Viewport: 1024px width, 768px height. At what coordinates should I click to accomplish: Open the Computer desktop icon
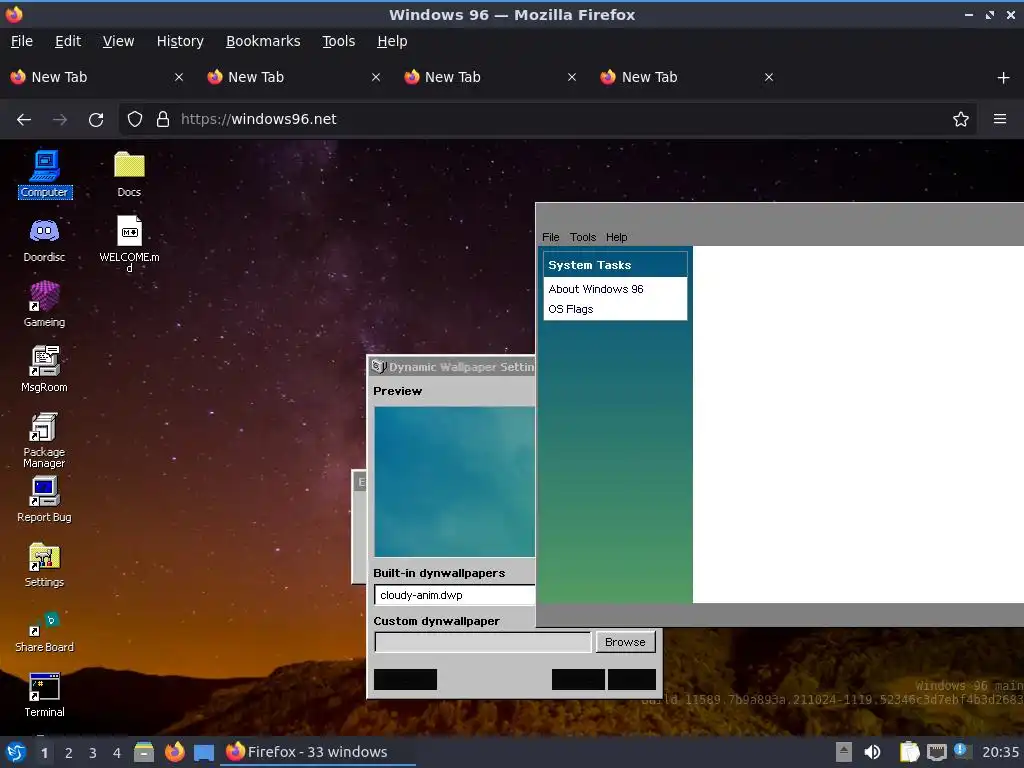coord(44,174)
